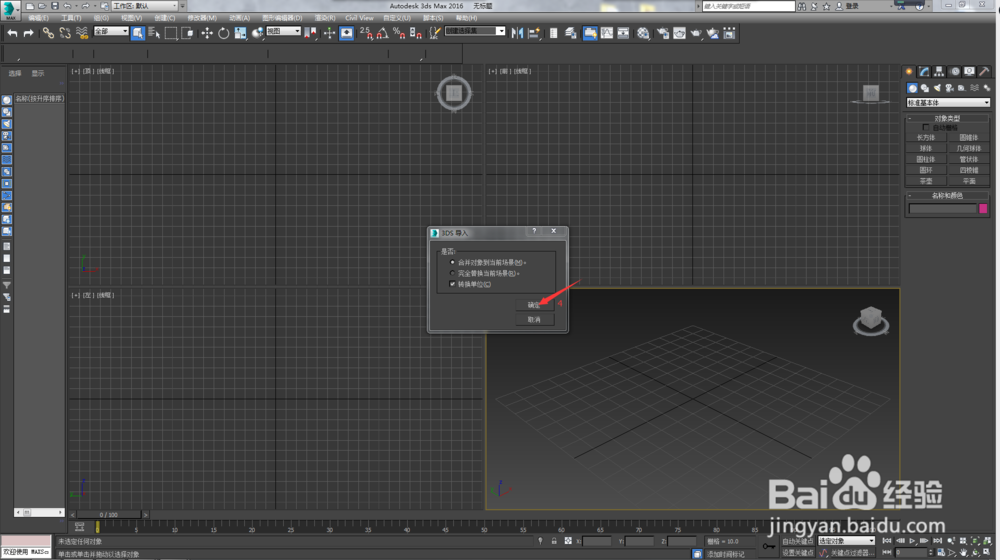
Task: Open the key filter Selected dropdown
Action: click(846, 541)
